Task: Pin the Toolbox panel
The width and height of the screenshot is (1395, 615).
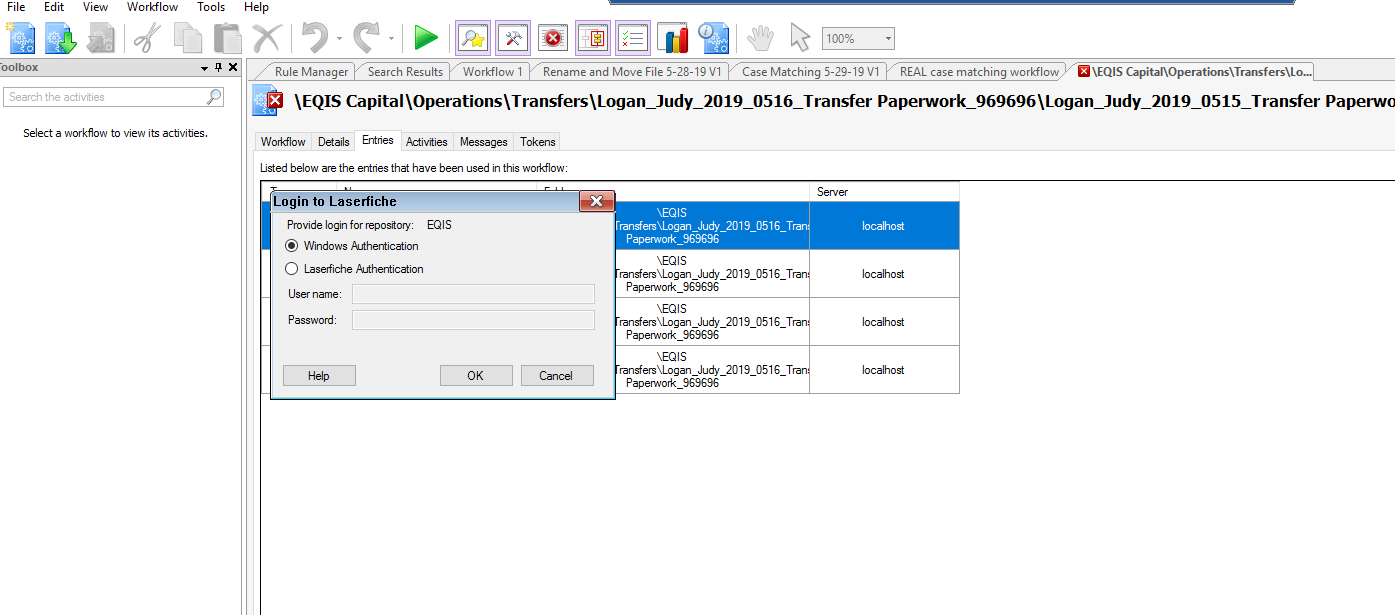Action: [218, 68]
